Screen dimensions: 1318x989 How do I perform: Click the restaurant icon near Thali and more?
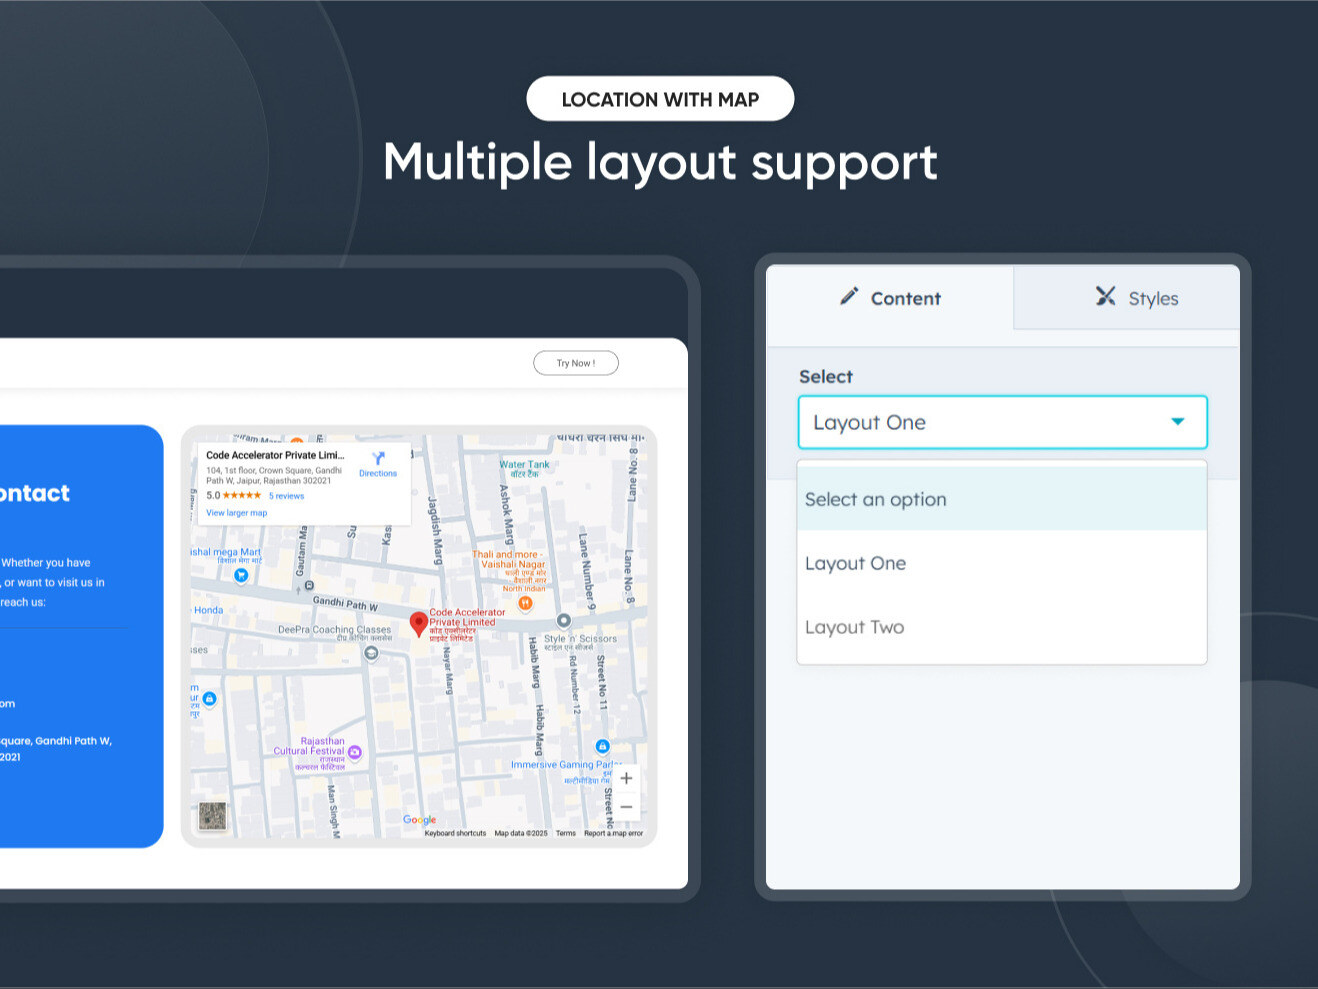(x=525, y=602)
